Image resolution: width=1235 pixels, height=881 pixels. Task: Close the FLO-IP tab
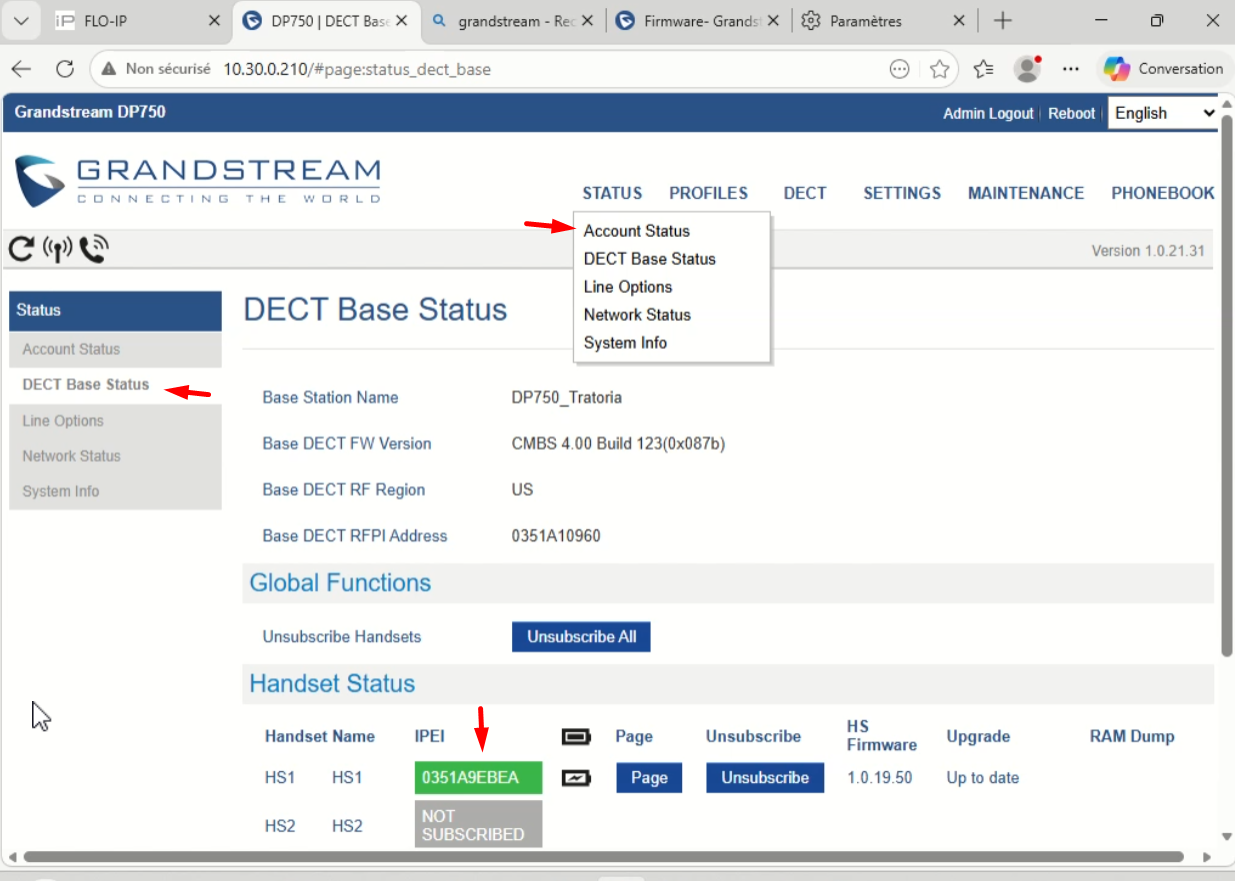(x=214, y=21)
